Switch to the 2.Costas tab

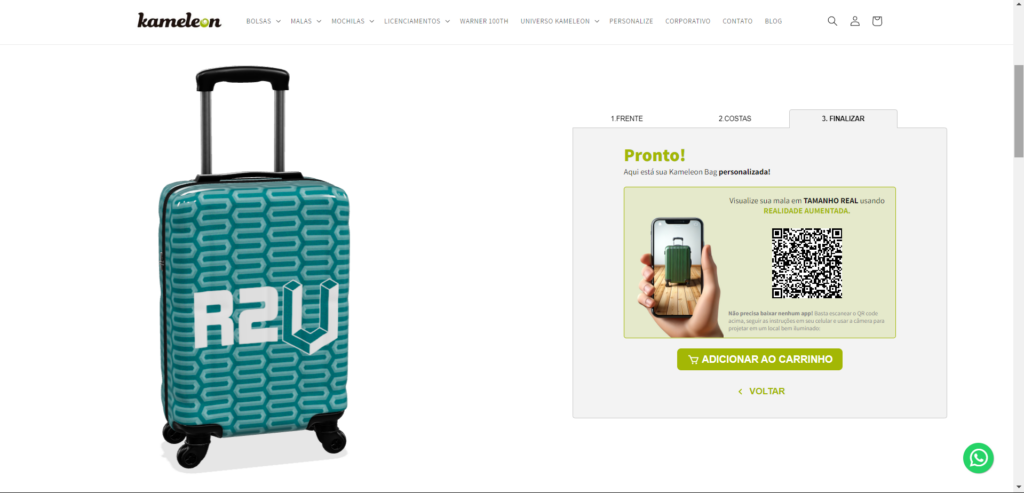point(735,119)
